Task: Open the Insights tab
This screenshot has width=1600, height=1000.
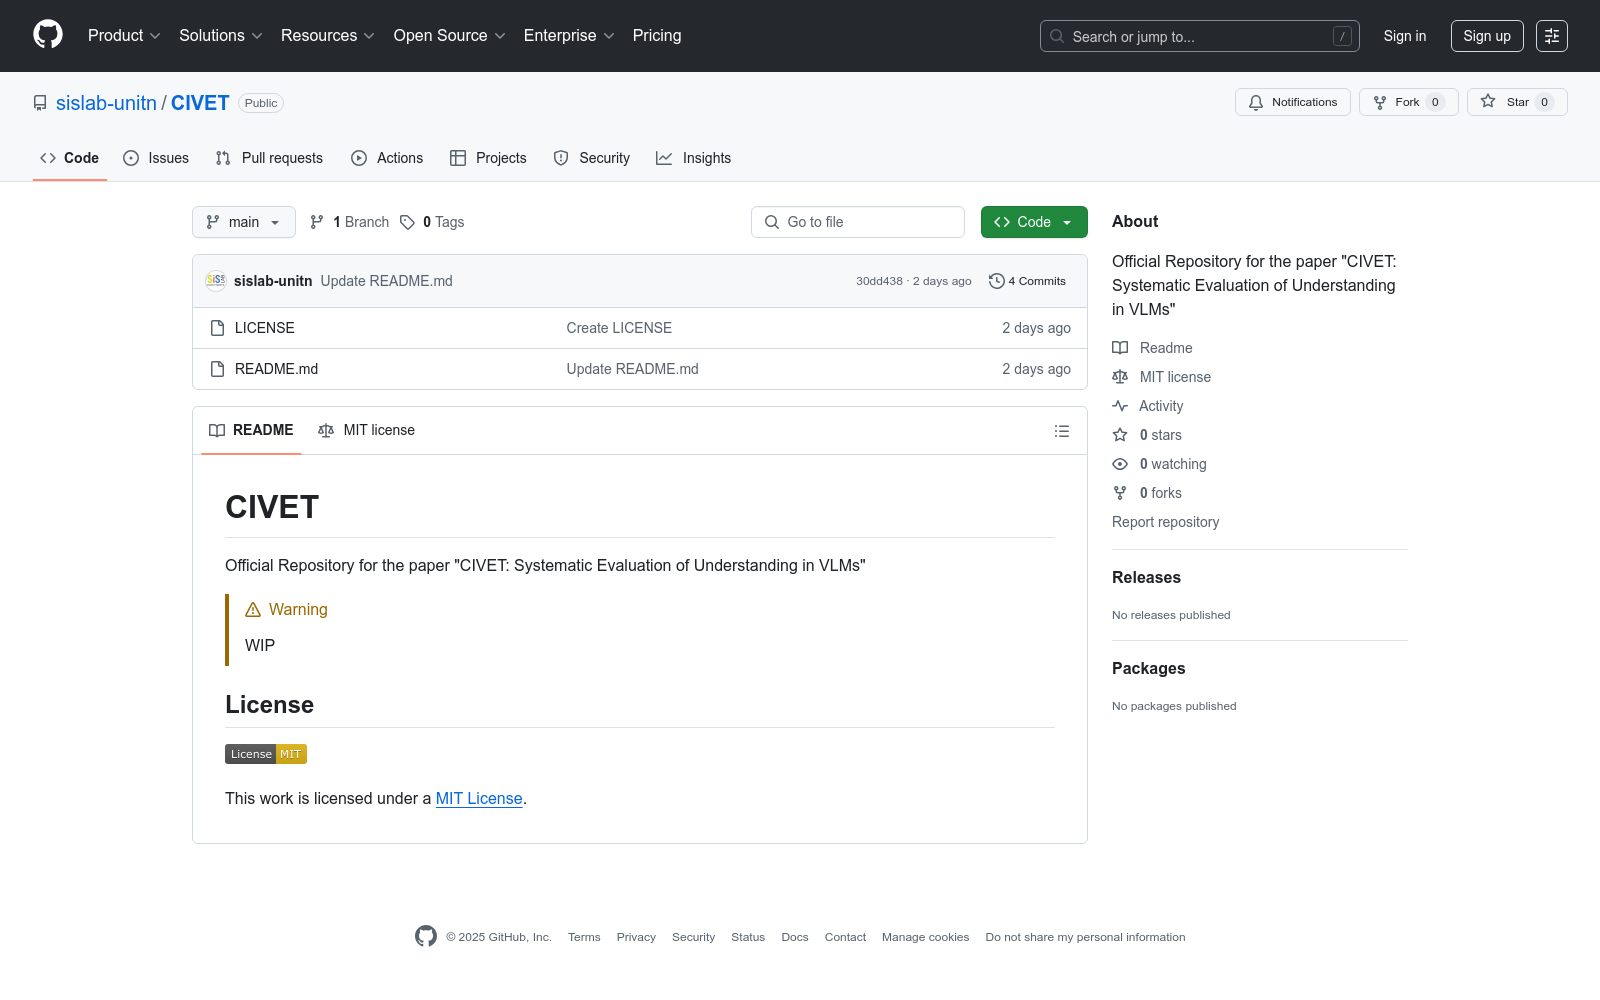Action: click(693, 158)
